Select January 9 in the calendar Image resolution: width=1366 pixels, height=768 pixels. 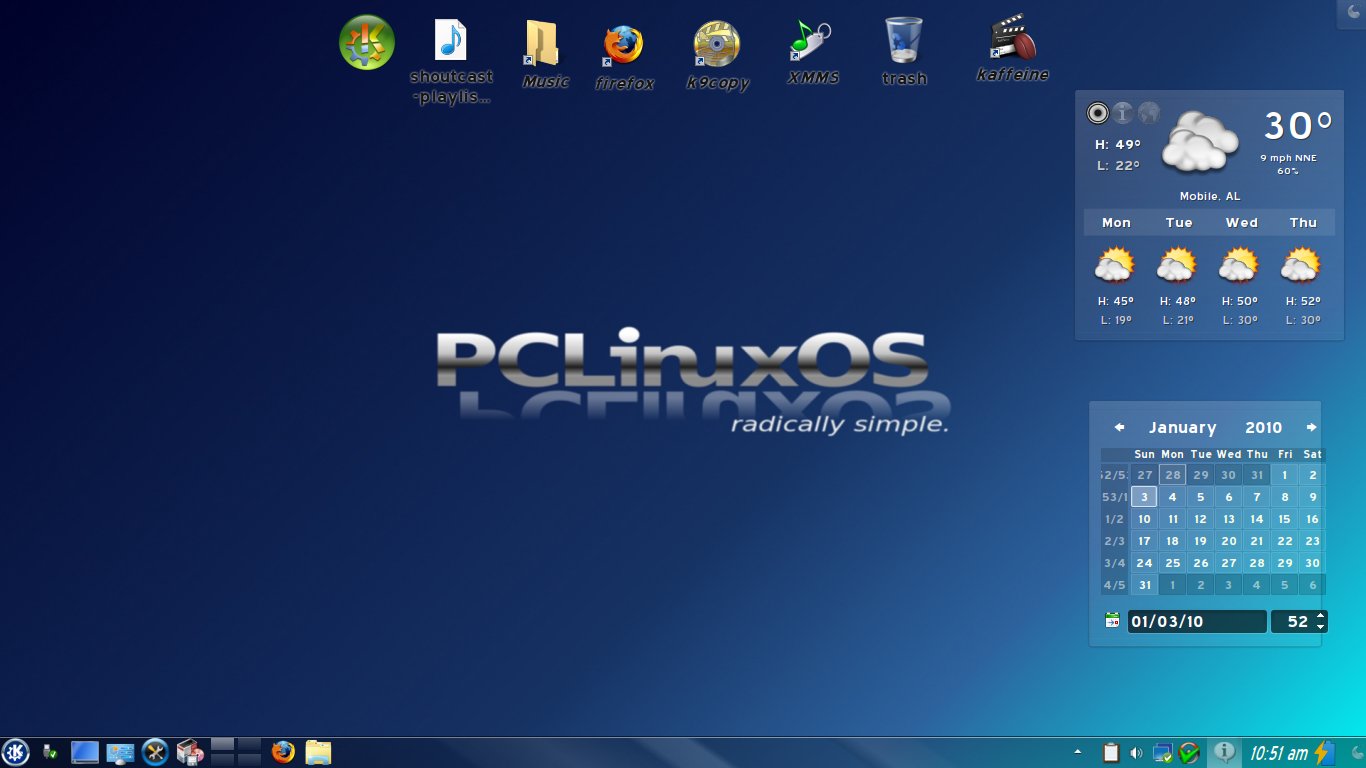click(x=1312, y=497)
